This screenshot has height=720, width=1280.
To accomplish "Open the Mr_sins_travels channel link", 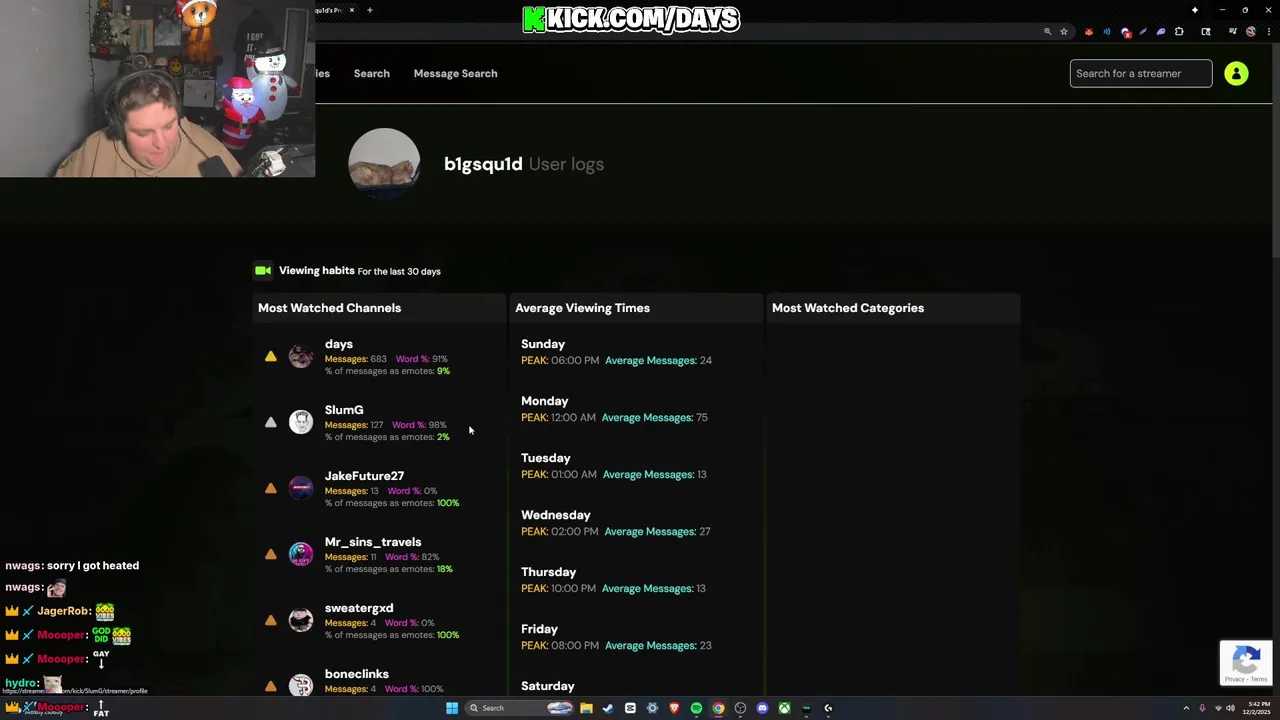I will coord(372,542).
